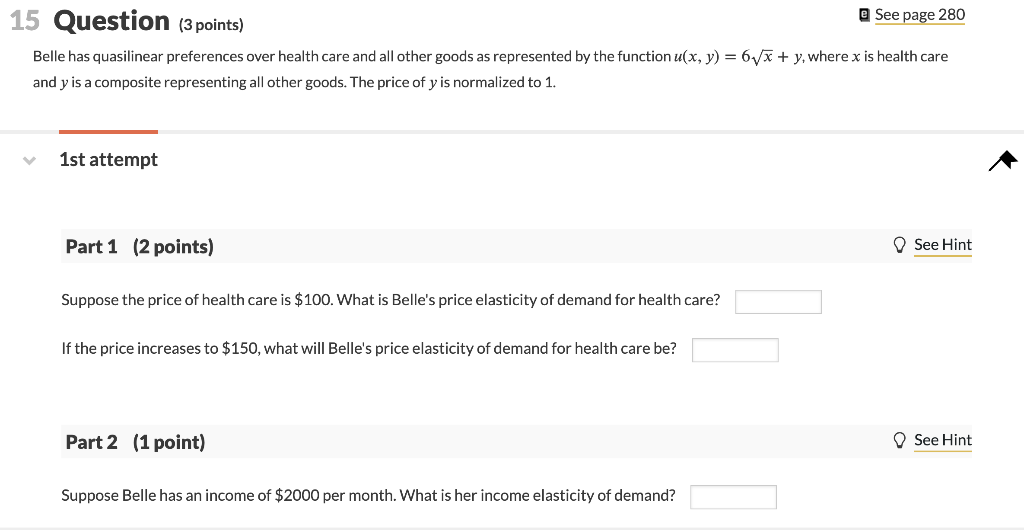
Task: Click the Part 2 (1 point) header
Action: coord(135,442)
